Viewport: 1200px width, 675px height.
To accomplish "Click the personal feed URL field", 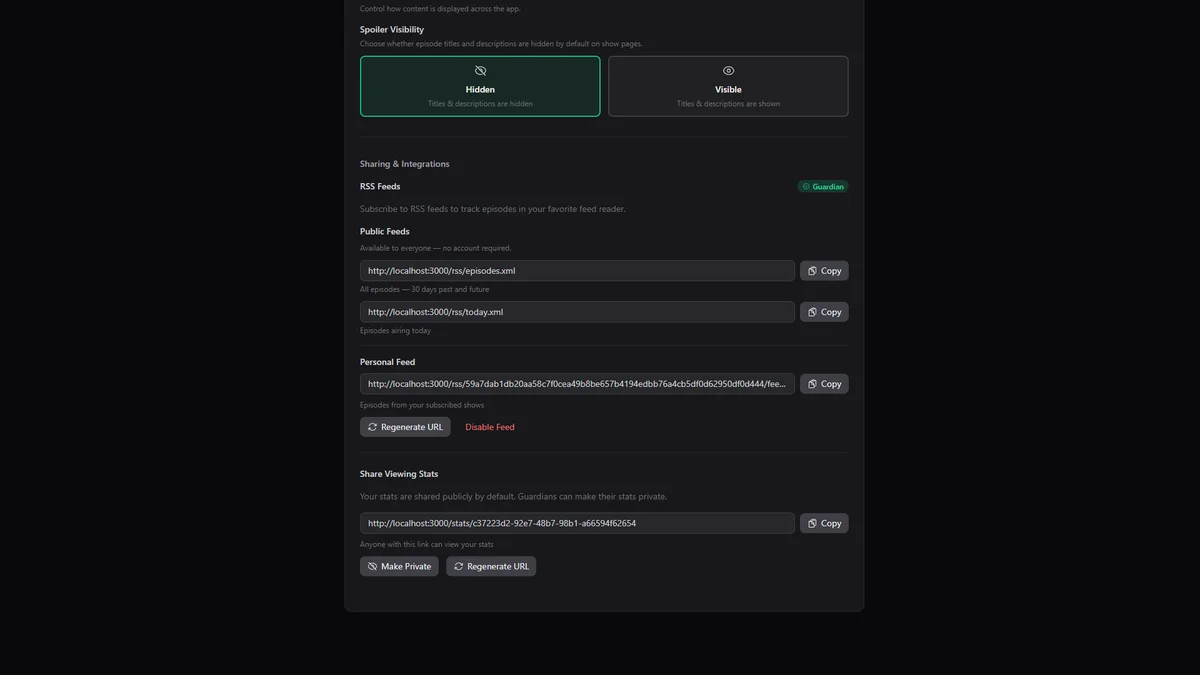I will (x=577, y=383).
